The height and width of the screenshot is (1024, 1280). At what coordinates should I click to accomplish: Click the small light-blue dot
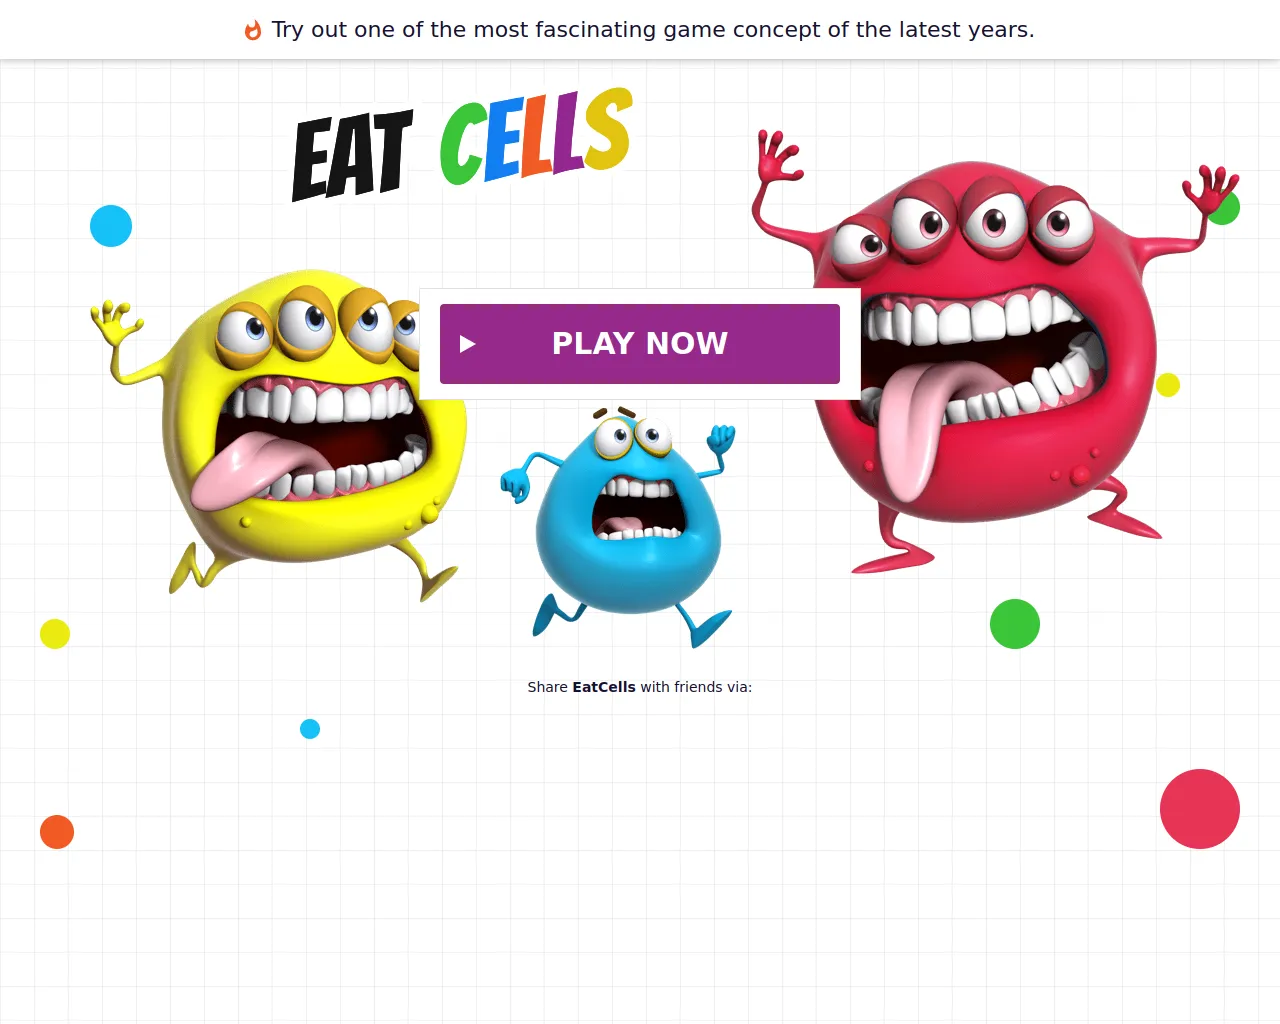[x=310, y=729]
